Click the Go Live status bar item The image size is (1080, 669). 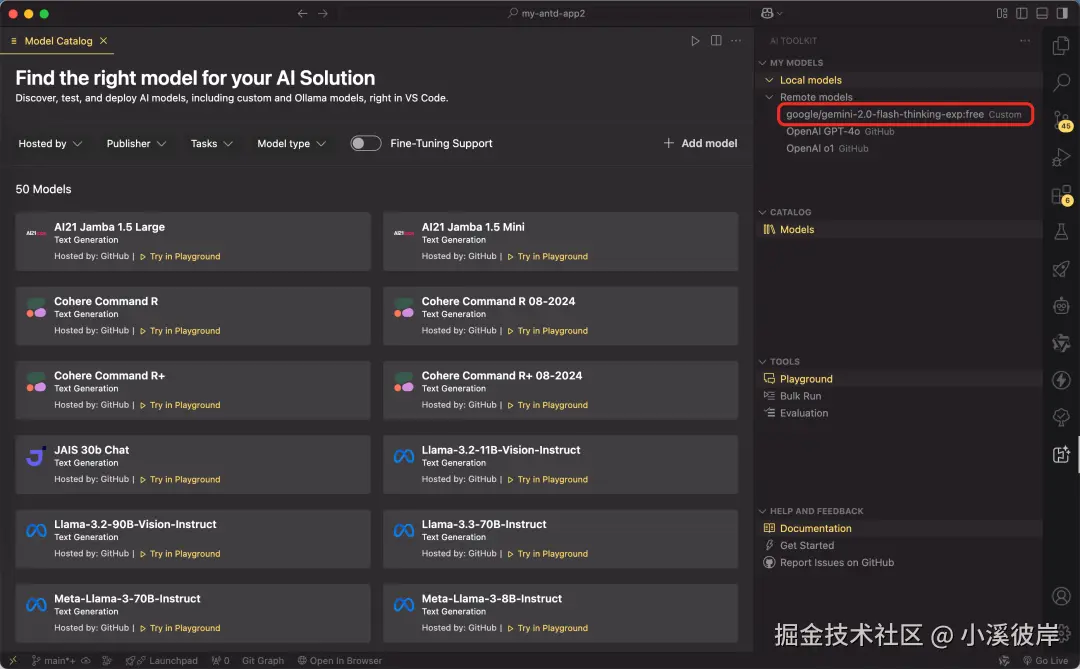coord(1046,661)
